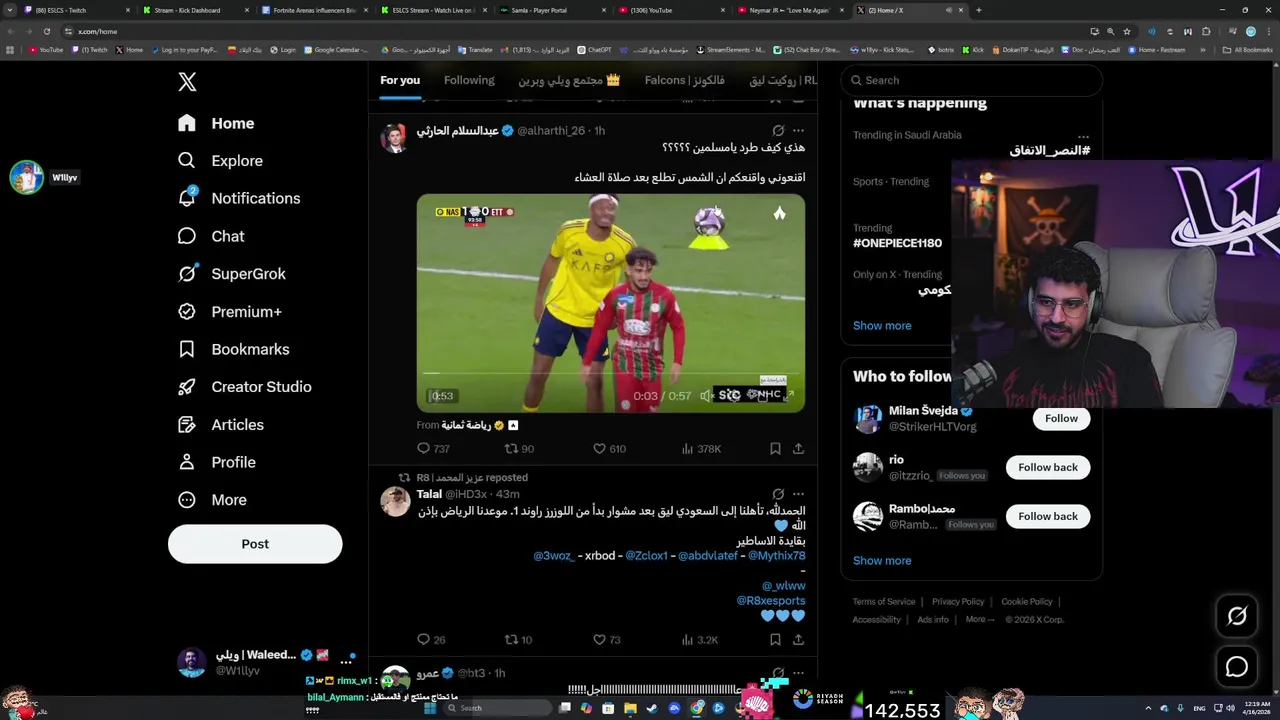
Task: Open the Premium+ page
Action: coord(229,311)
